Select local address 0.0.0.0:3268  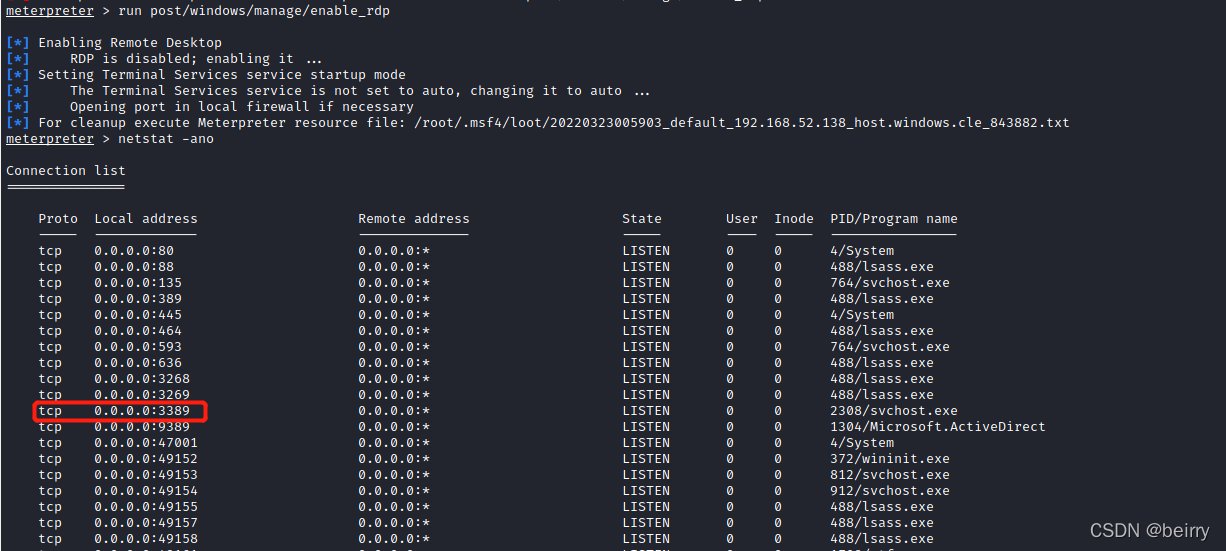pos(142,378)
